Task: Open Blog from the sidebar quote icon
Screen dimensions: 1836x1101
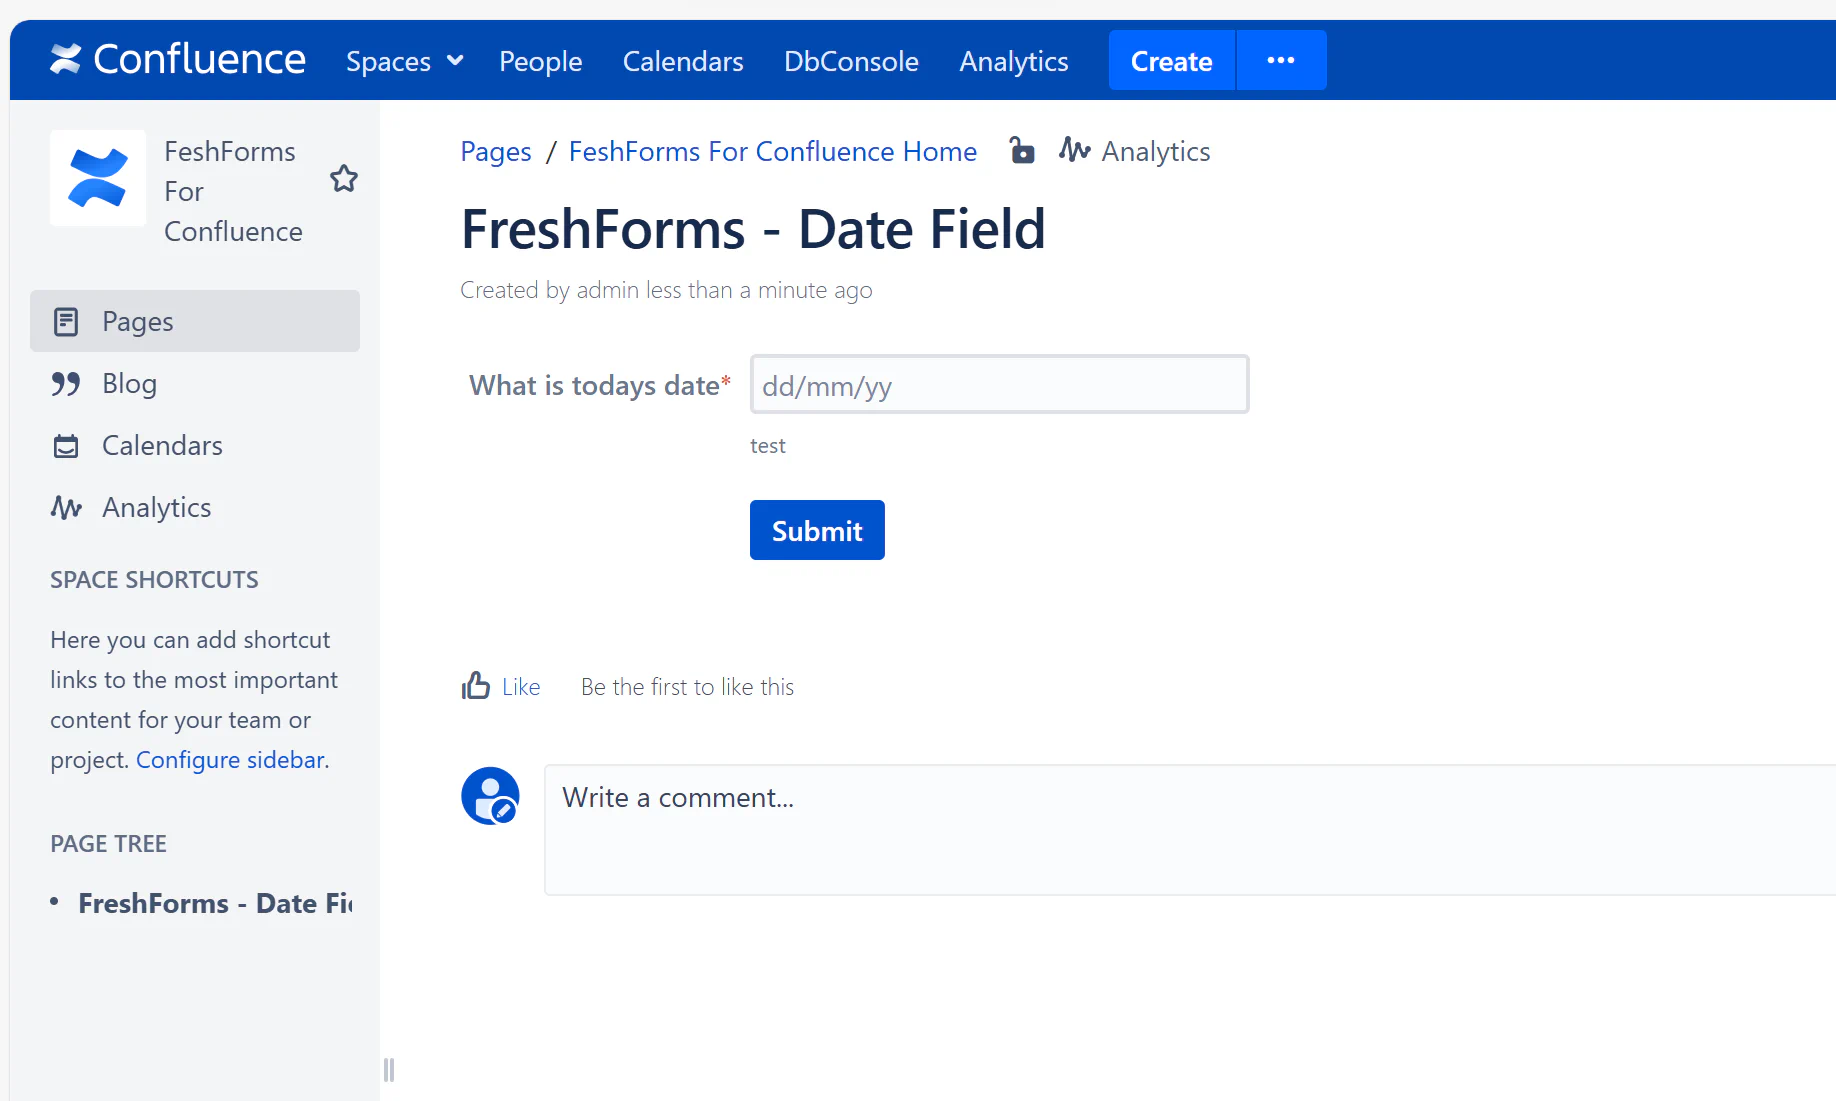Action: (x=66, y=384)
